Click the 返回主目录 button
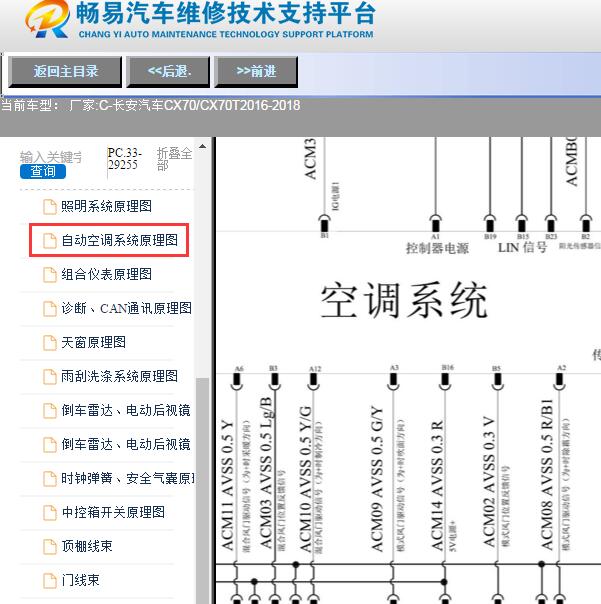601x604 pixels. tap(65, 72)
